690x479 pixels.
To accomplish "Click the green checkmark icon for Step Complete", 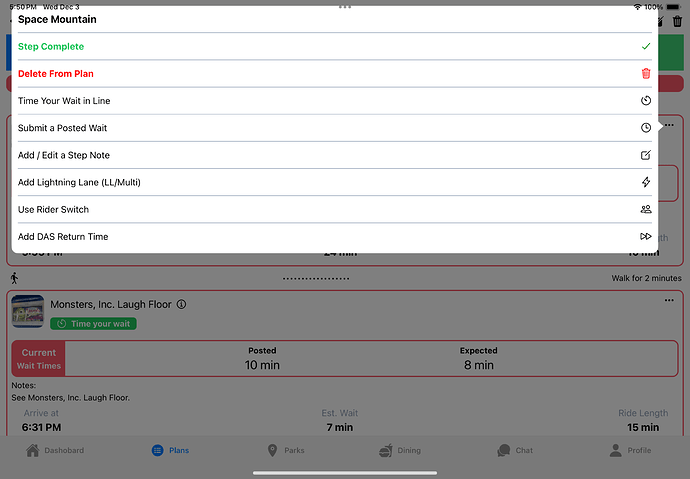I will tap(645, 47).
